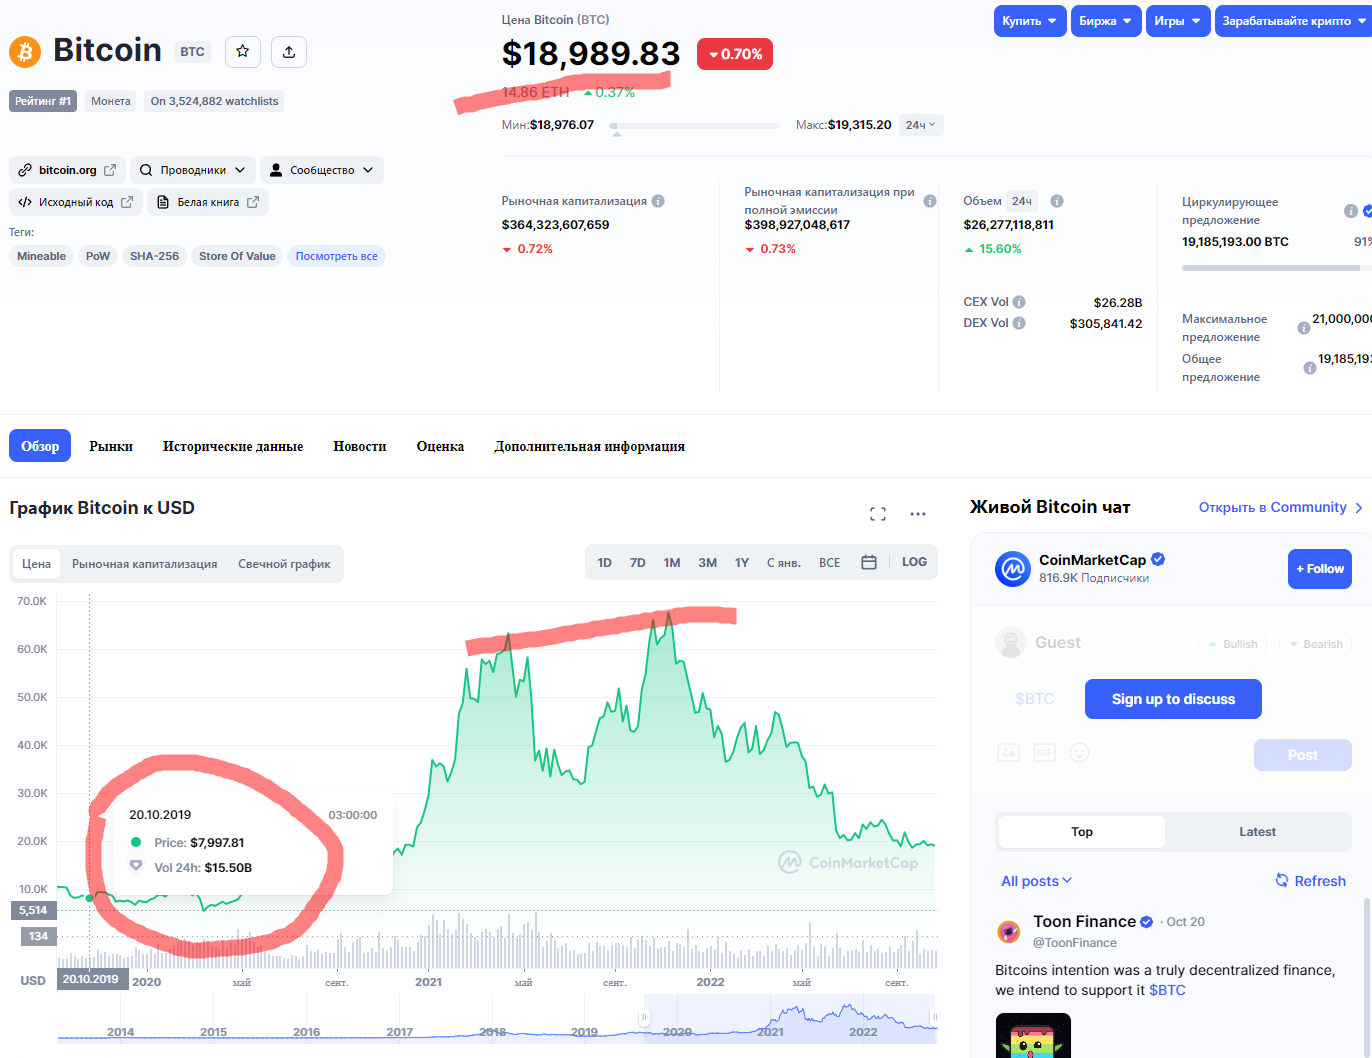This screenshot has width=1372, height=1058.
Task: Click the Refresh posts icon
Action: click(1282, 880)
